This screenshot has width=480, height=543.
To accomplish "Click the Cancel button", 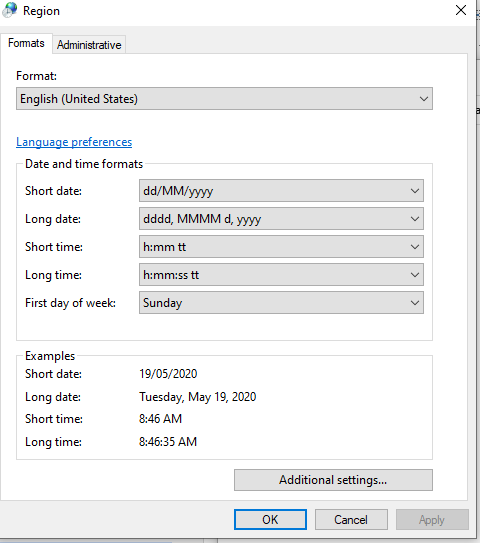I will [x=351, y=519].
